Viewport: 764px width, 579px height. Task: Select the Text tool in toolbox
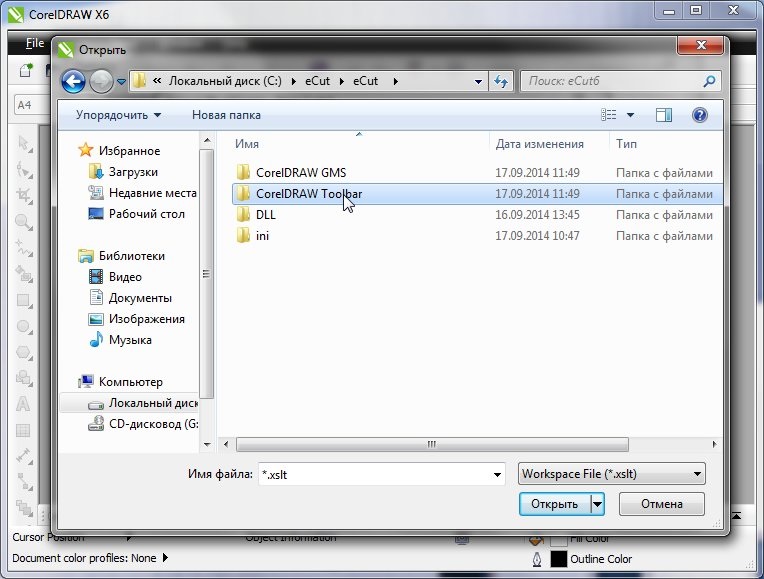[x=23, y=404]
